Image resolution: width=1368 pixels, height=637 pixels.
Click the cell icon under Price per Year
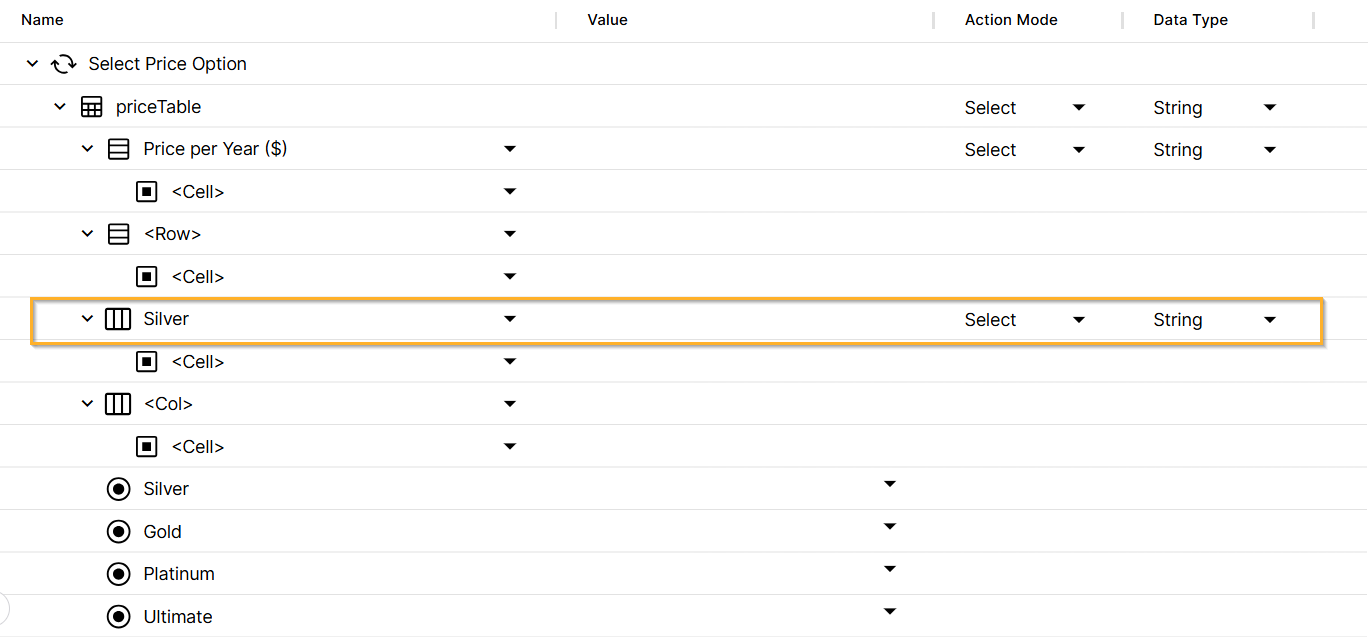[147, 192]
